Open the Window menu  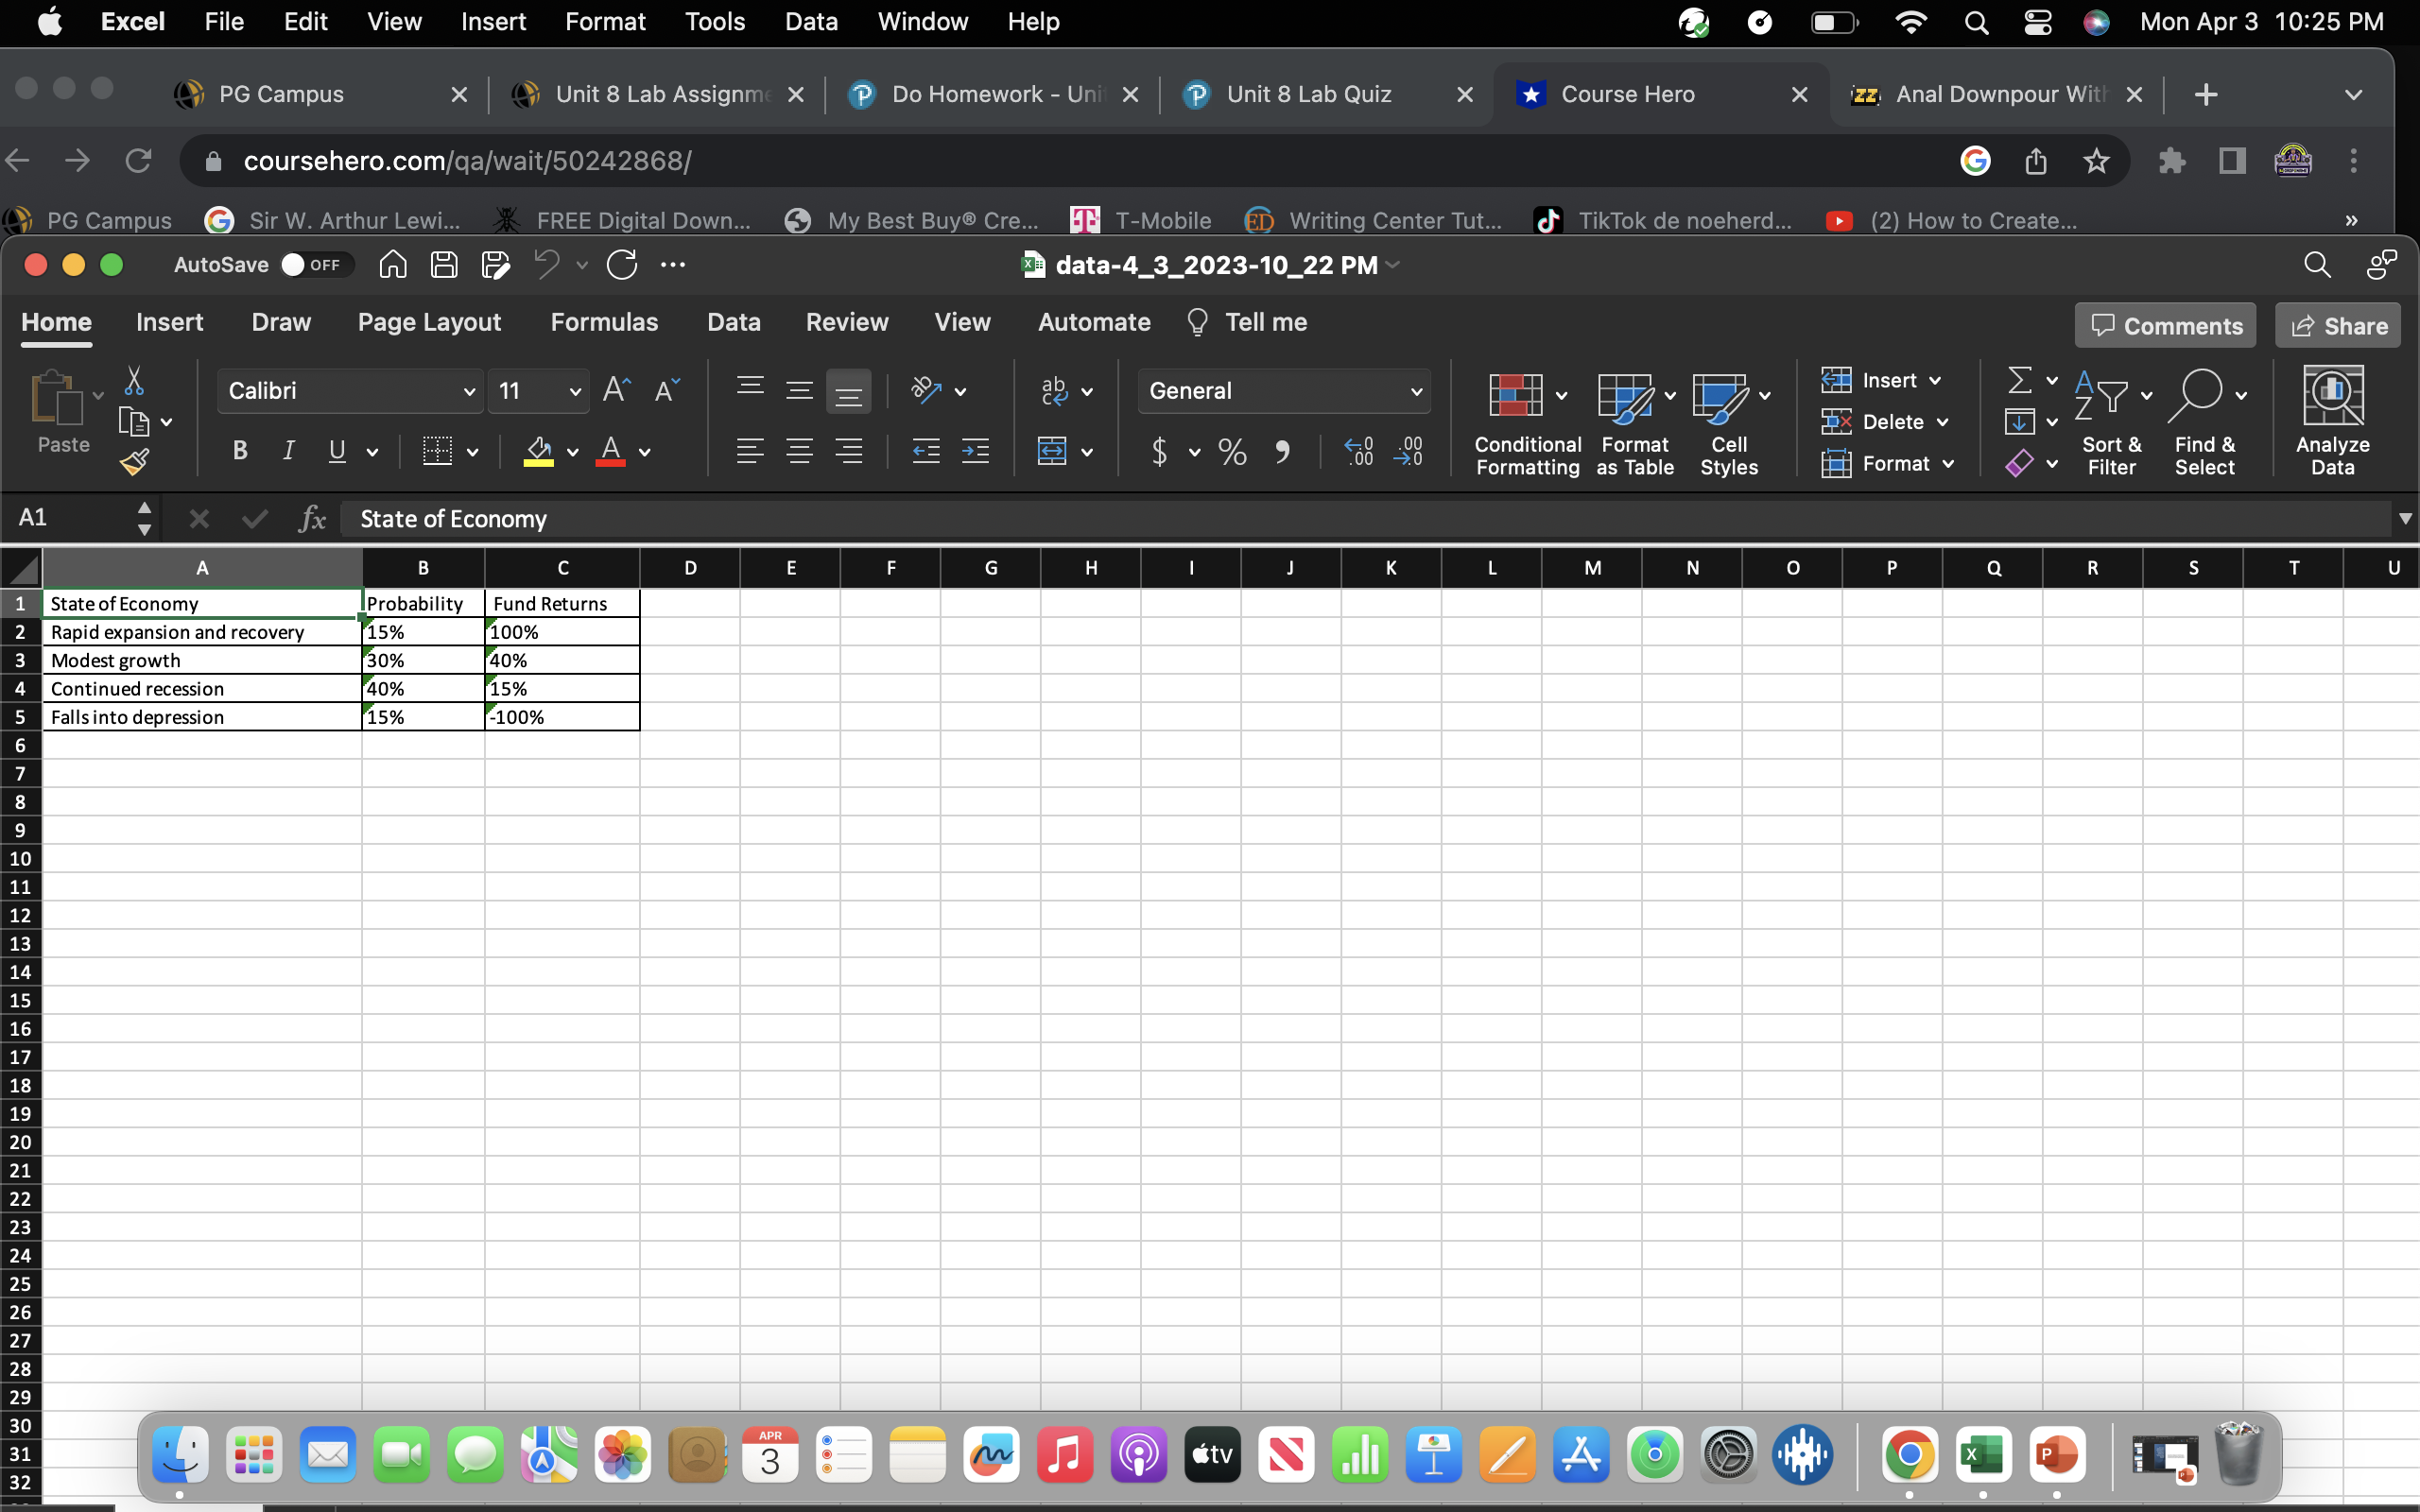pos(921,21)
